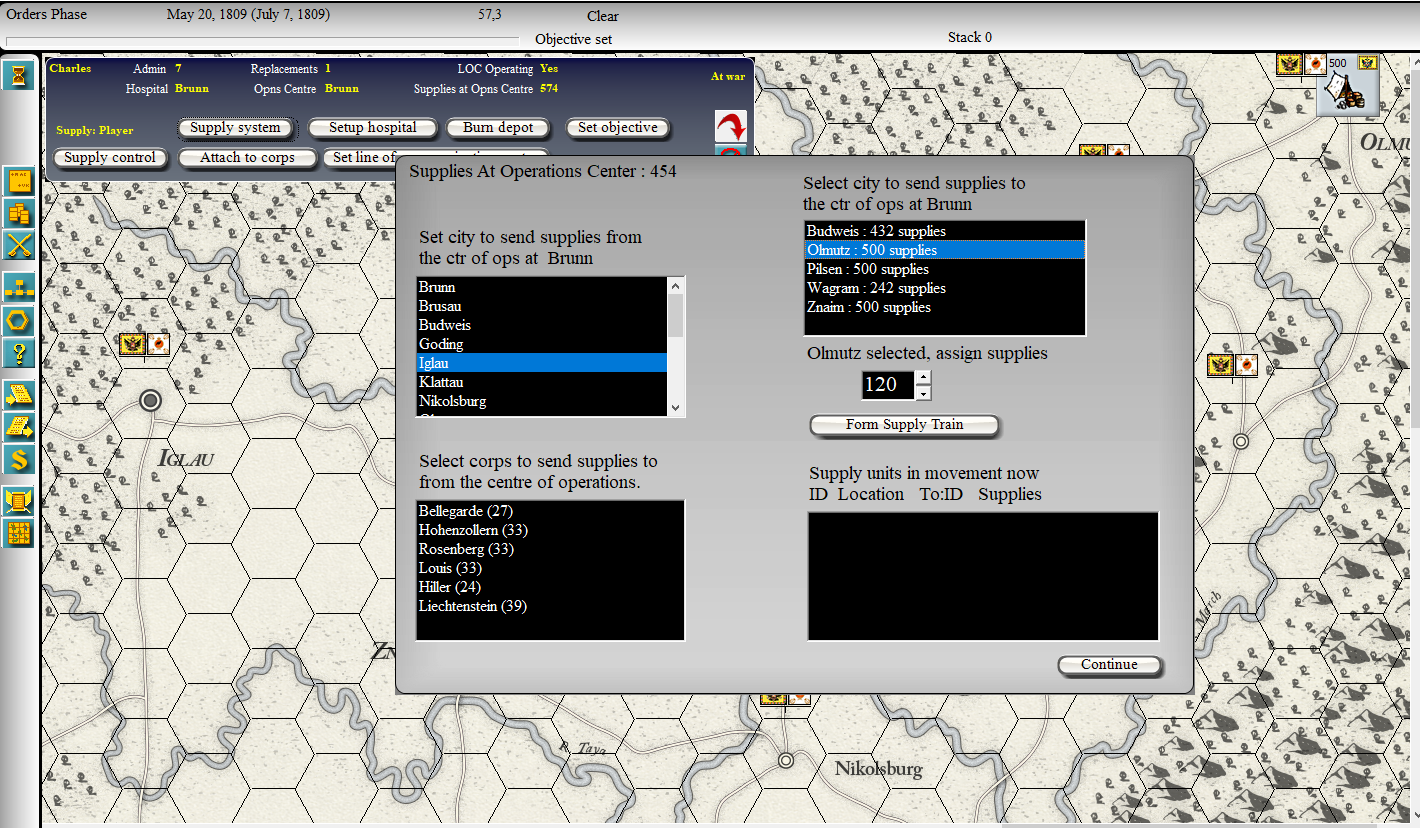Select Hiller (24) corps
Viewport: 1420px width, 828px height.
pos(550,587)
